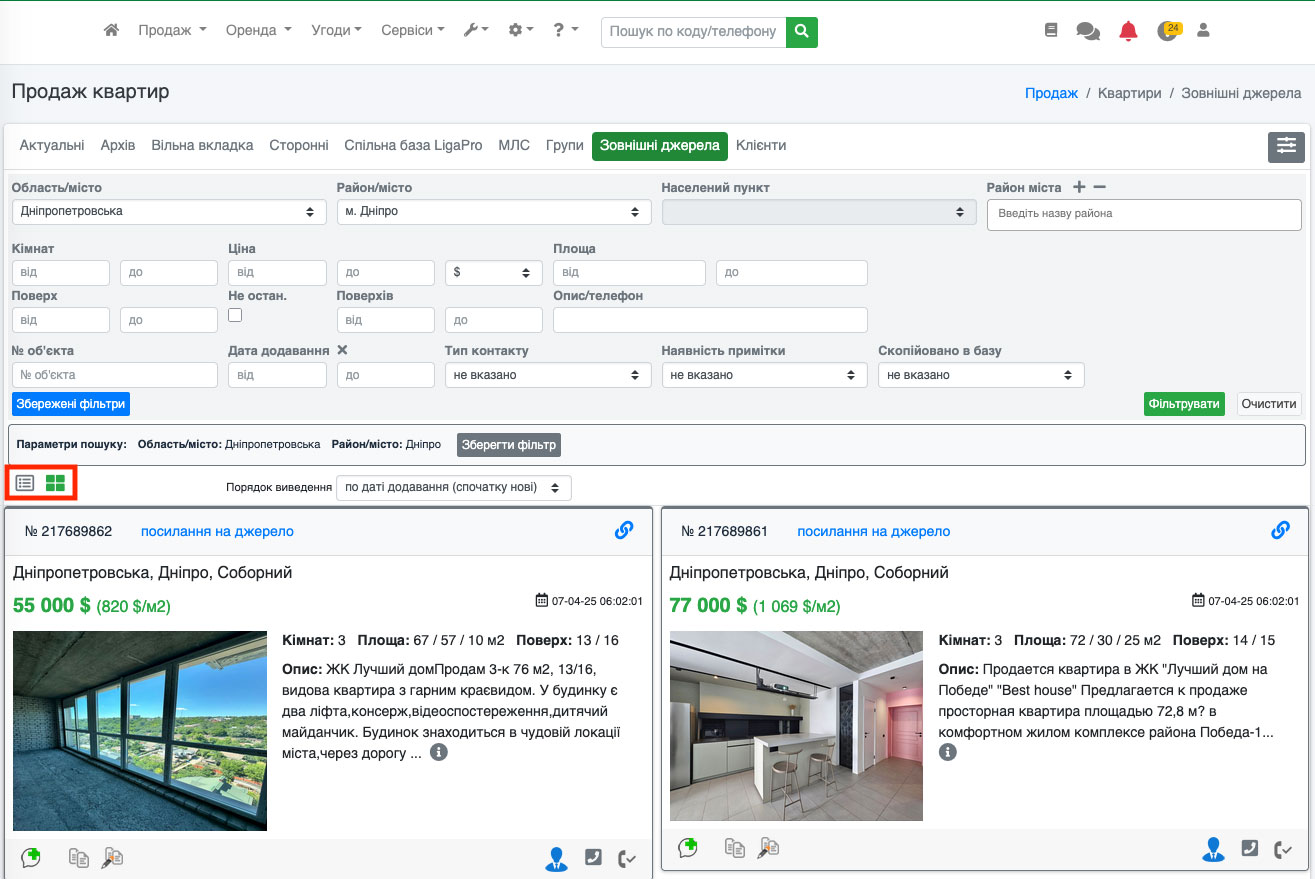Click the green 'Фільтрувати' button

(x=1184, y=404)
